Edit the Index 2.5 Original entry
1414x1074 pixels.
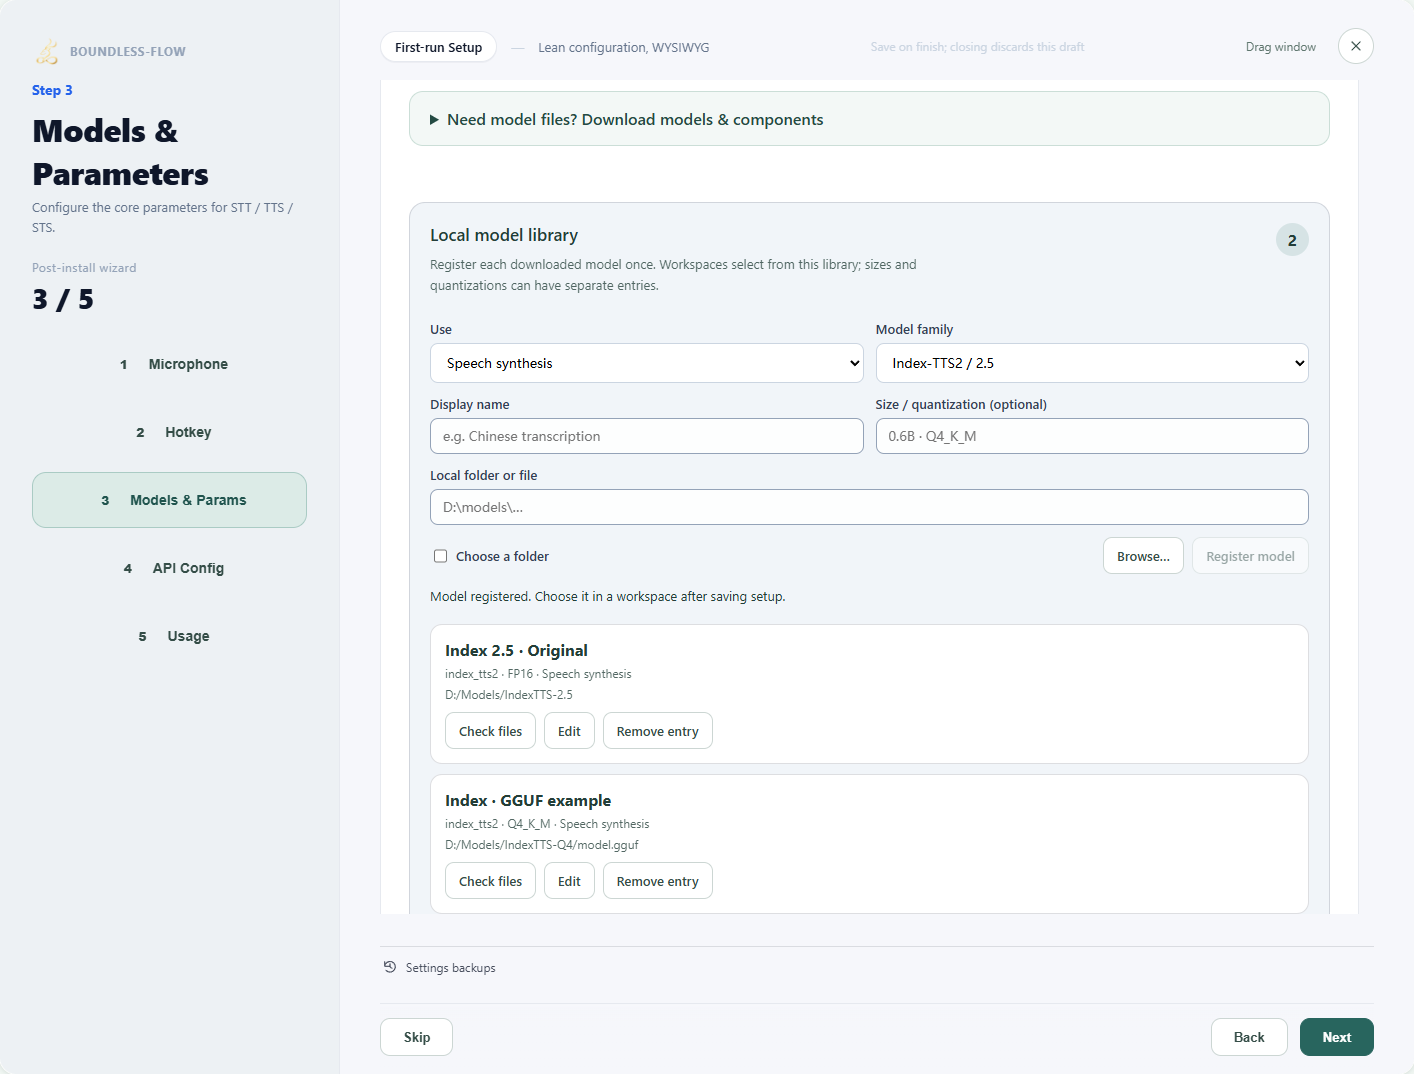click(x=569, y=731)
